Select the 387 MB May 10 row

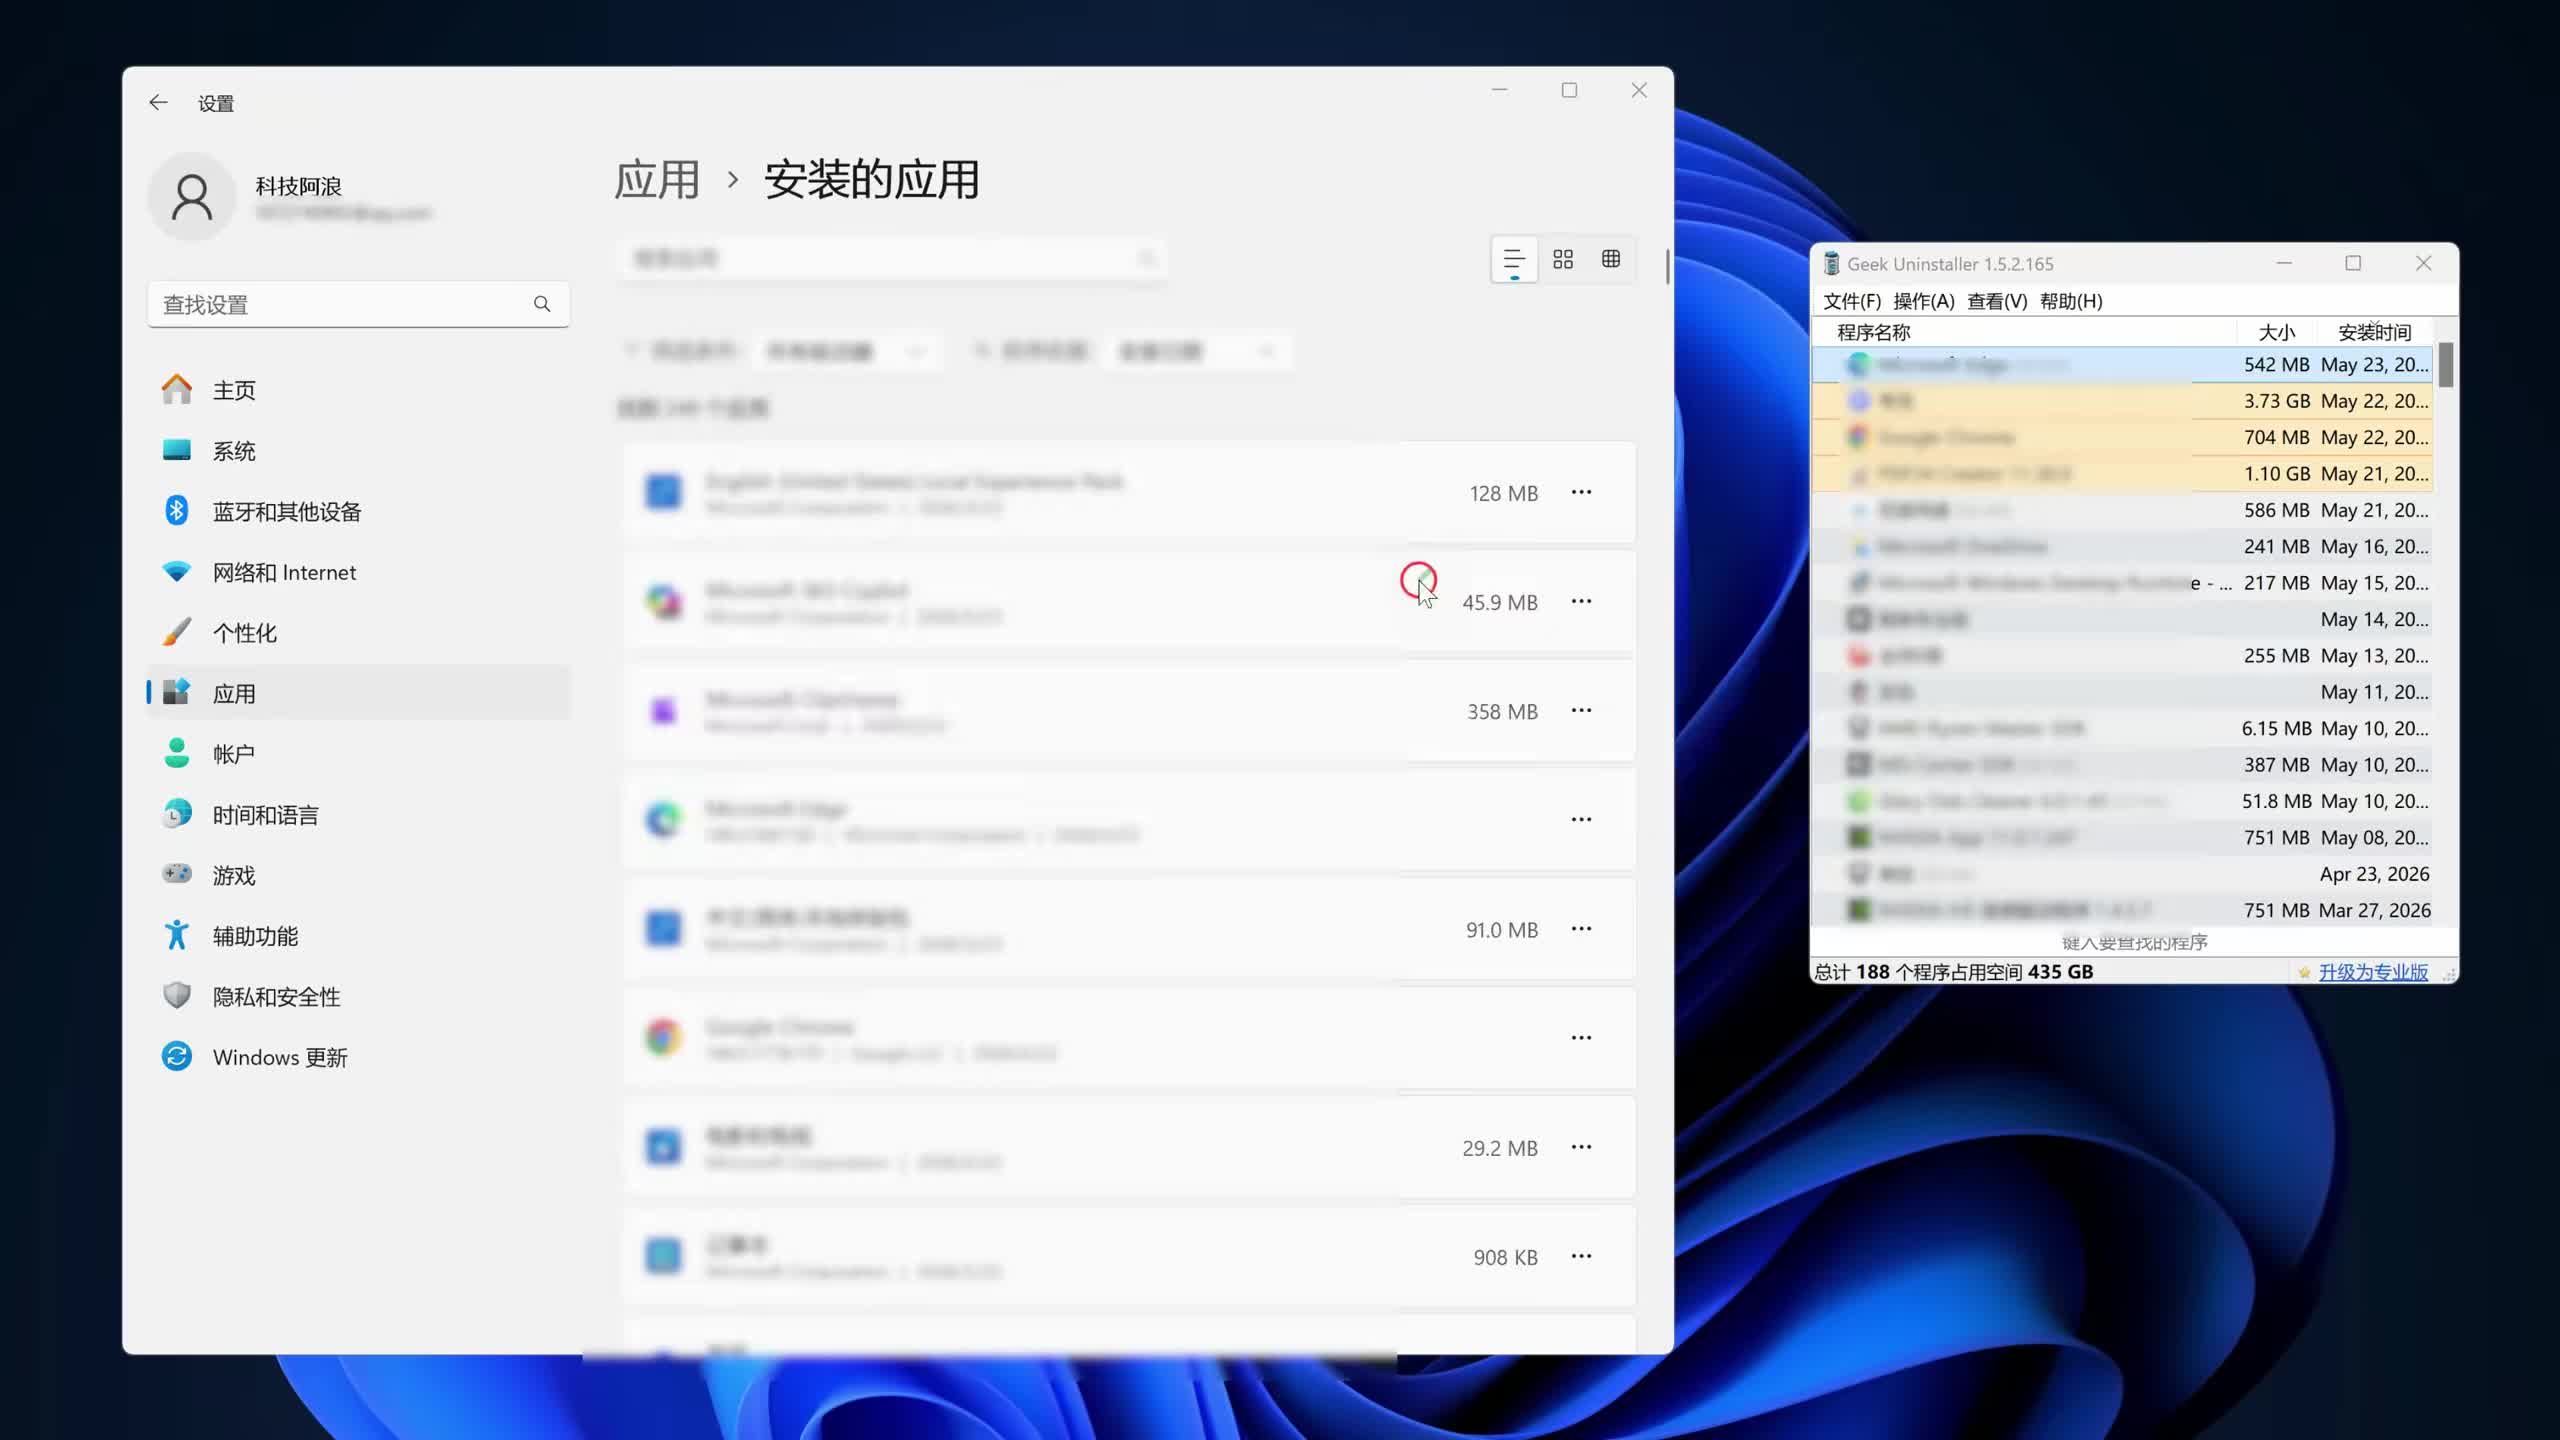pyautogui.click(x=2122, y=765)
